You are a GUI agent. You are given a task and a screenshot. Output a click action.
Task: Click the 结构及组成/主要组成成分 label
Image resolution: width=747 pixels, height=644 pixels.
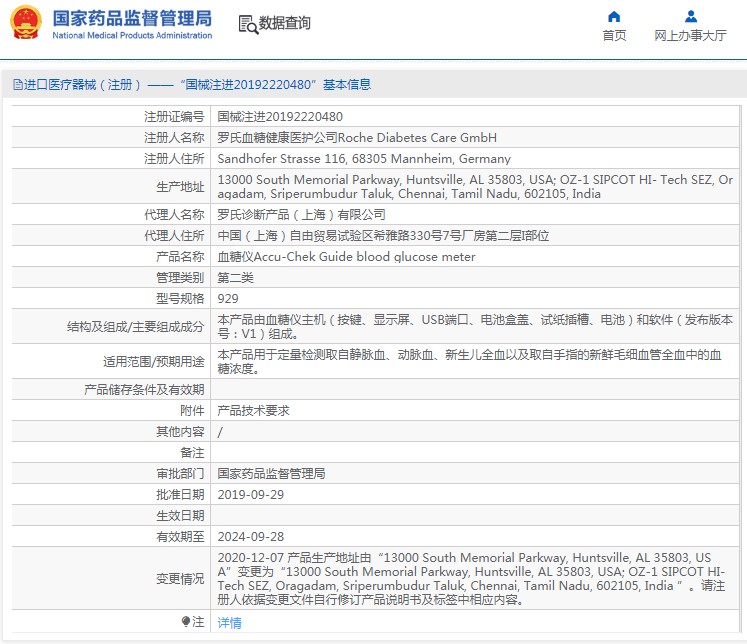135,327
